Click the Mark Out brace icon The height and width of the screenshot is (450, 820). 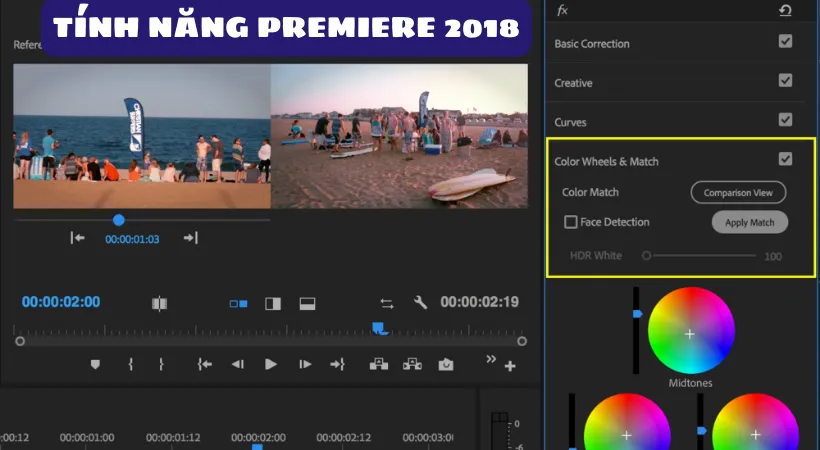[x=161, y=364]
